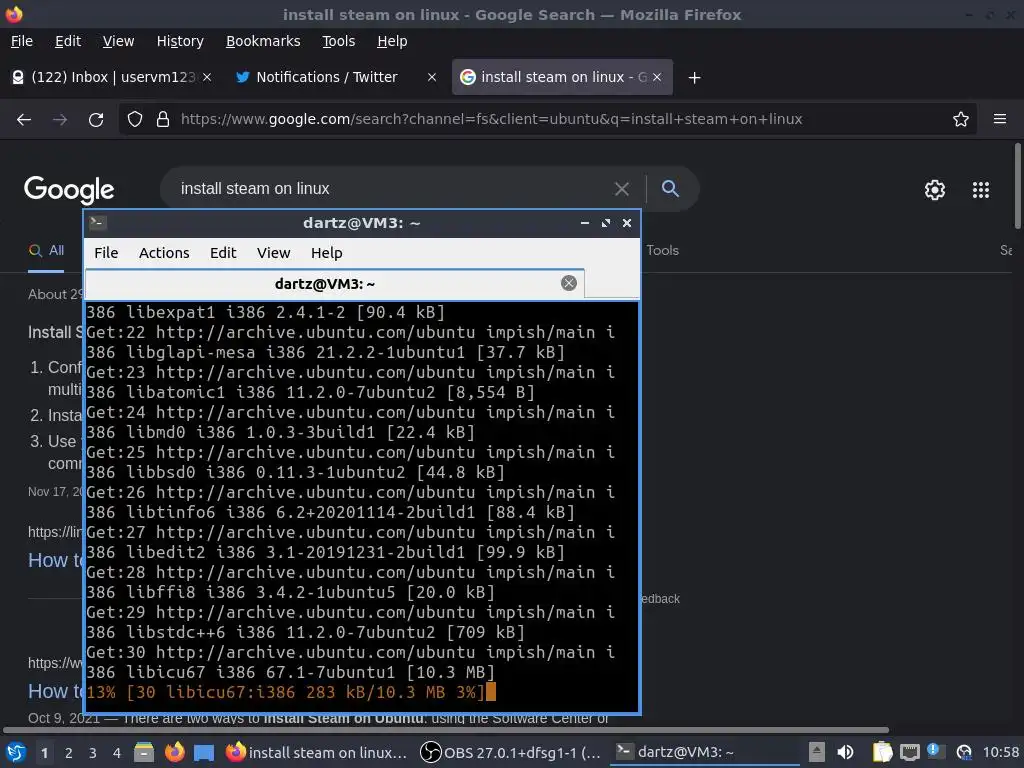The height and width of the screenshot is (768, 1024).
Task: Open the removable media eject tray icon
Action: 816,753
